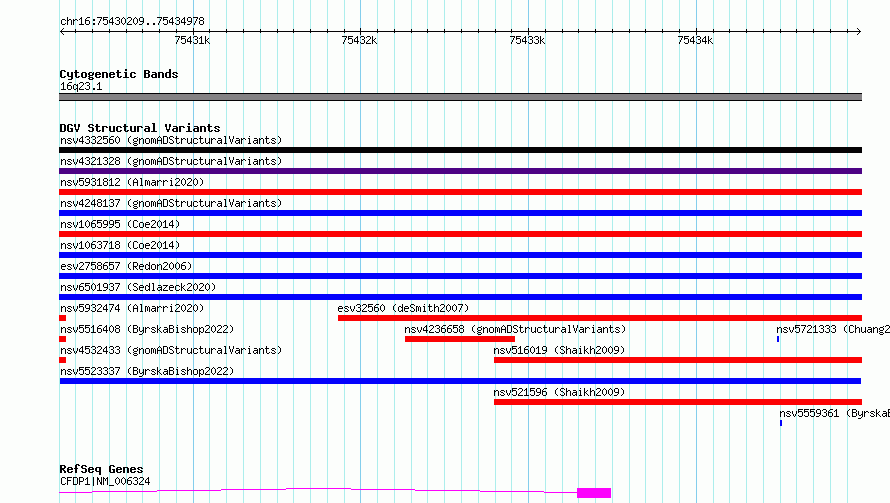Image resolution: width=890 pixels, height=503 pixels.
Task: Click the right arrowhead of the coordinate ruler
Action: pyautogui.click(x=859, y=31)
